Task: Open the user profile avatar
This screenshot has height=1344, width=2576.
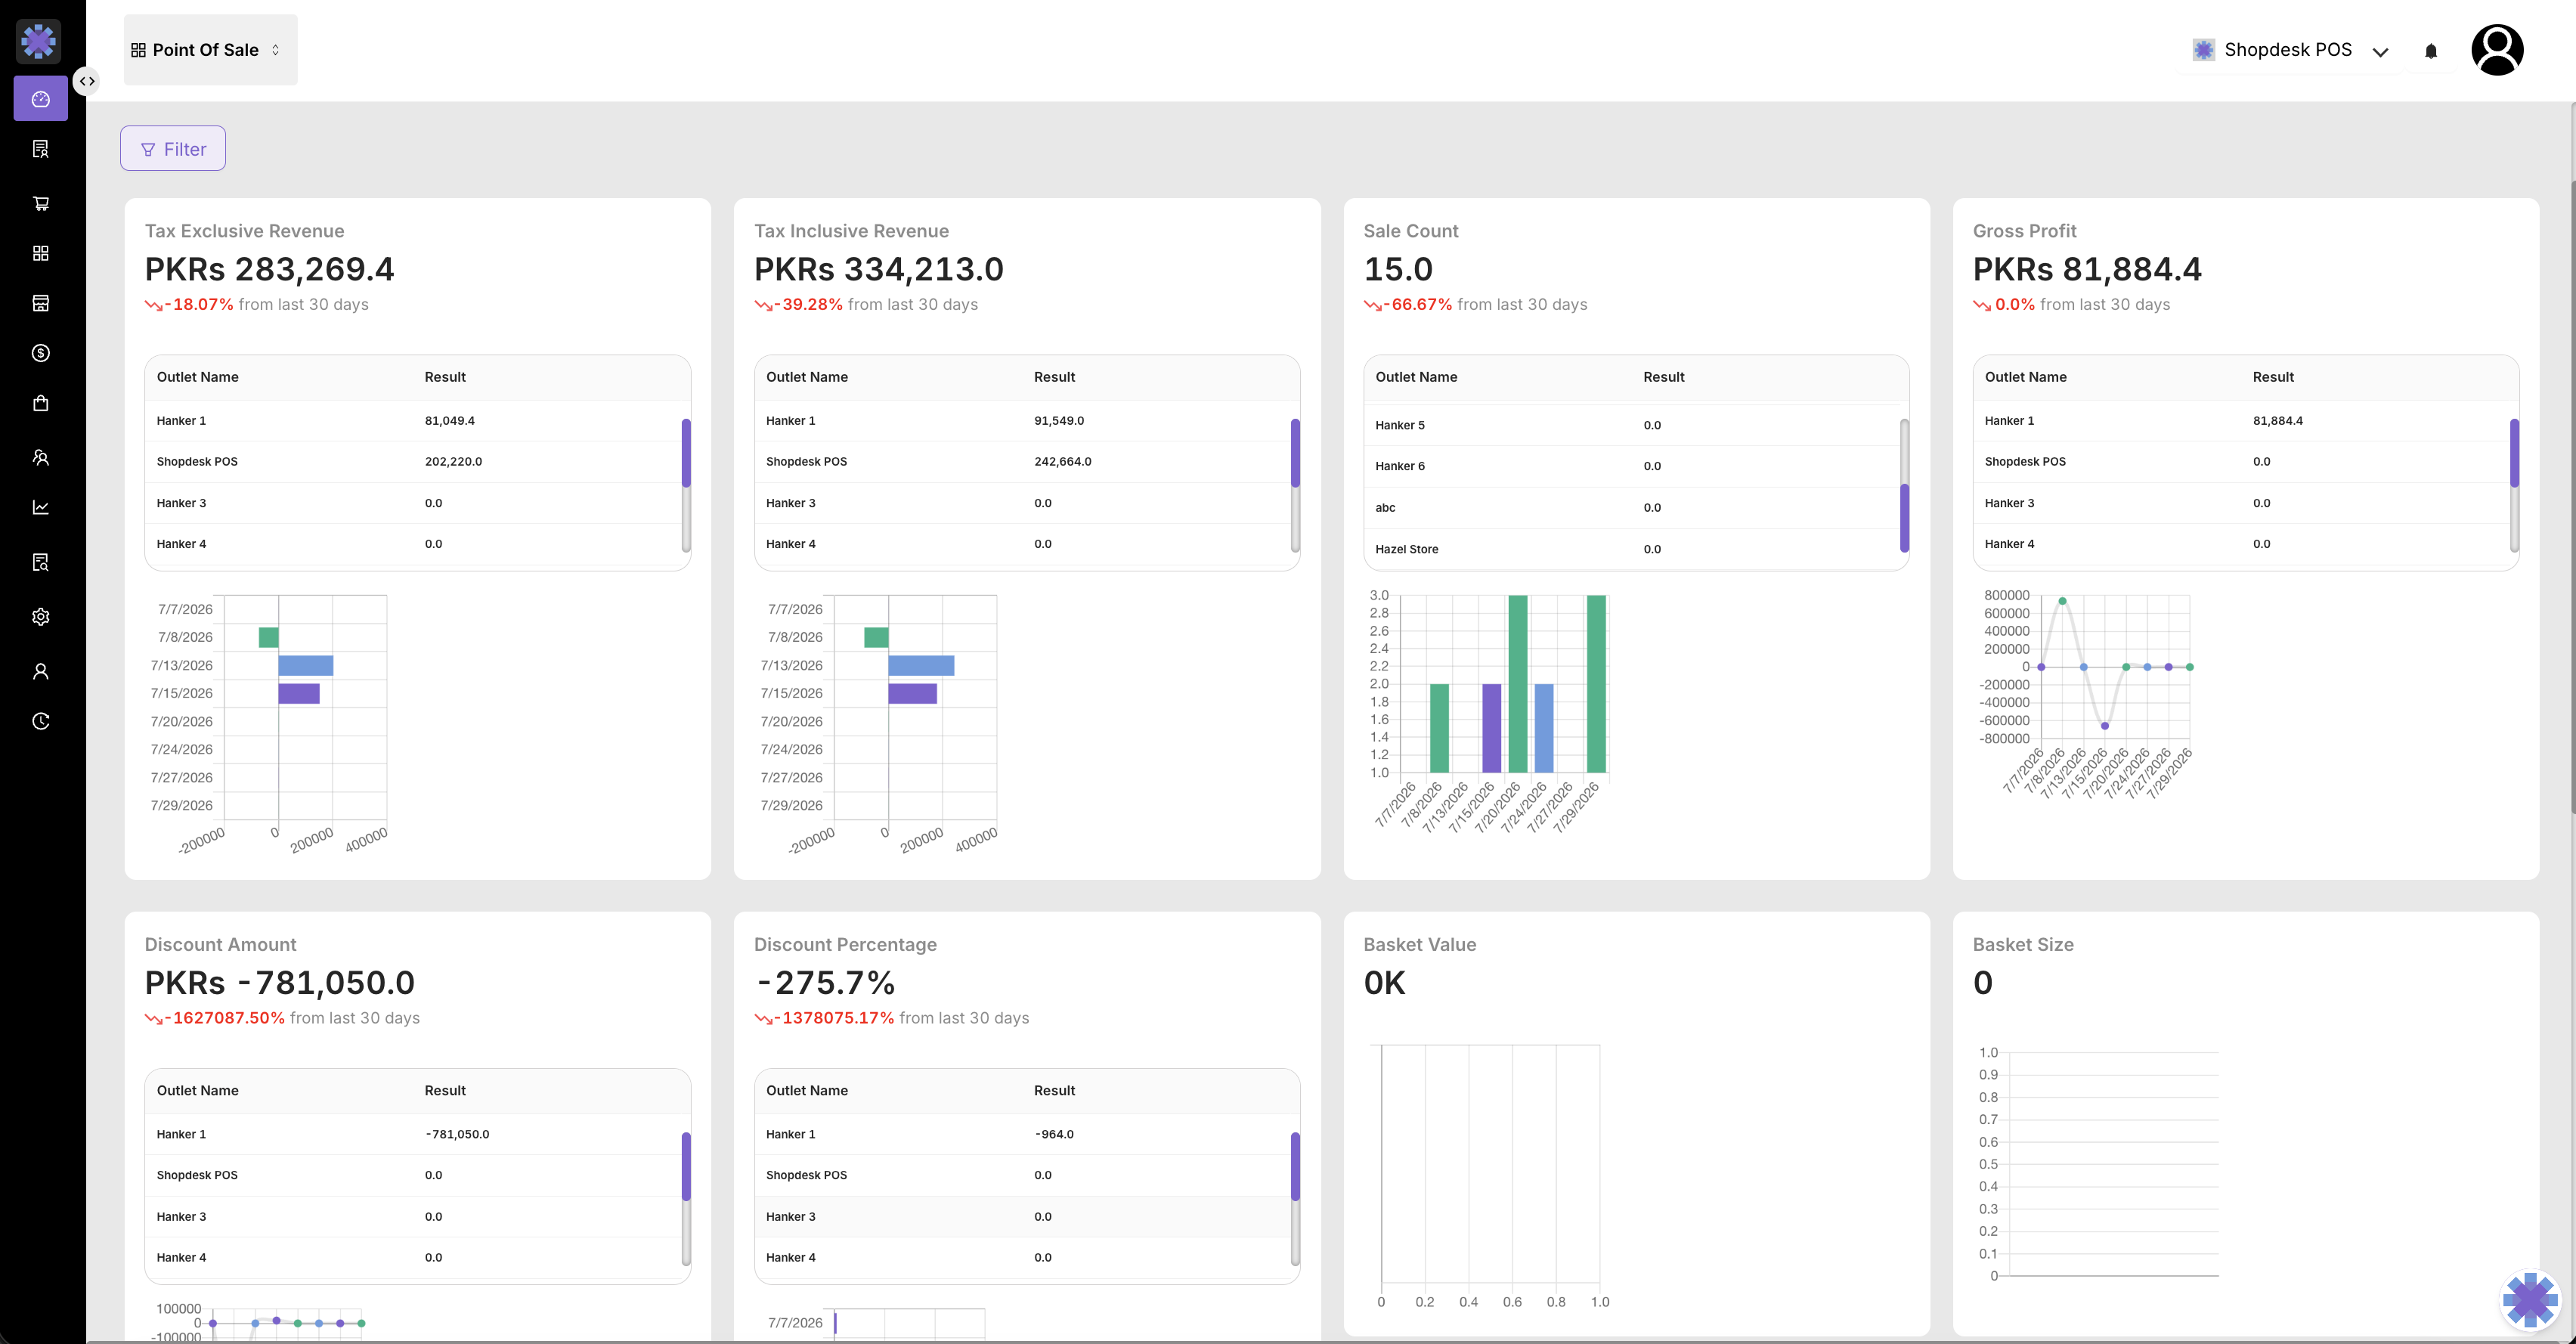Action: tap(2497, 50)
